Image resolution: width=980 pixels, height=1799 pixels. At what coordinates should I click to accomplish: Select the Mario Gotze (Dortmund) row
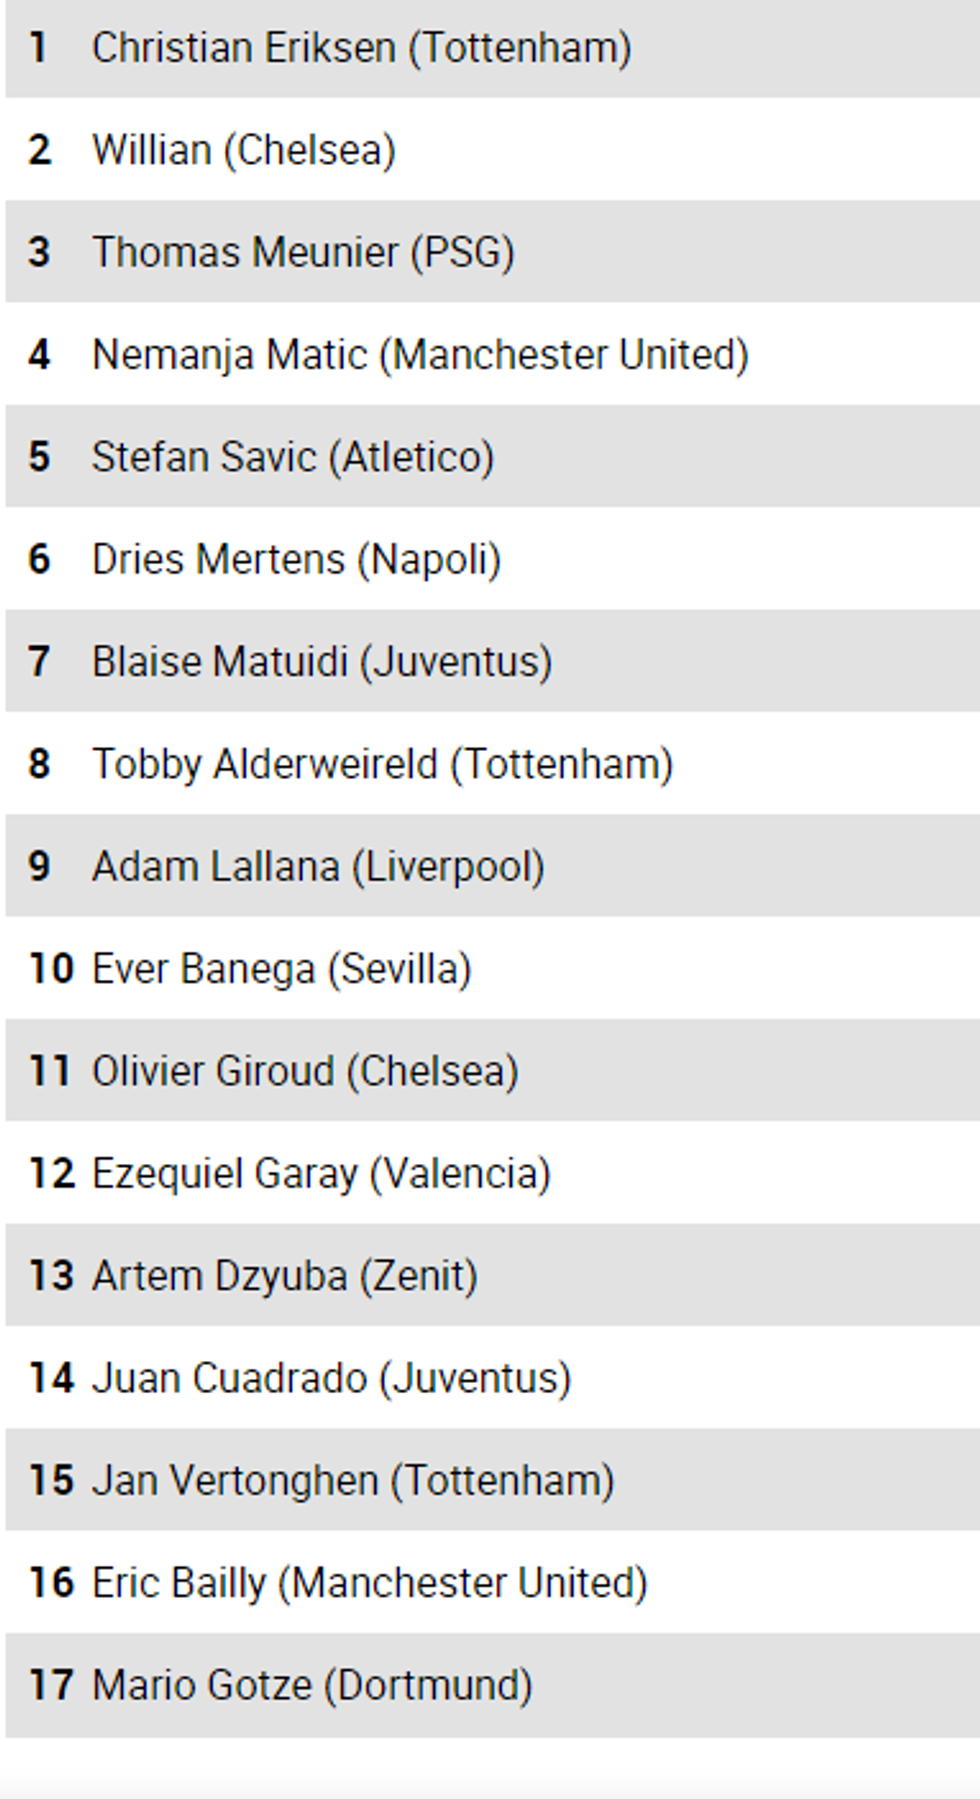click(x=312, y=1685)
